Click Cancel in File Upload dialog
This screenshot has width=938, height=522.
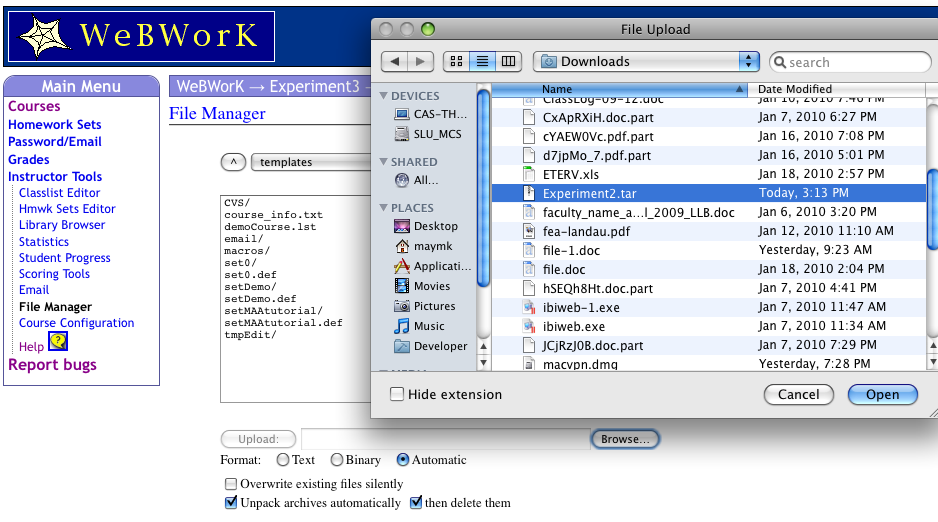pos(799,394)
